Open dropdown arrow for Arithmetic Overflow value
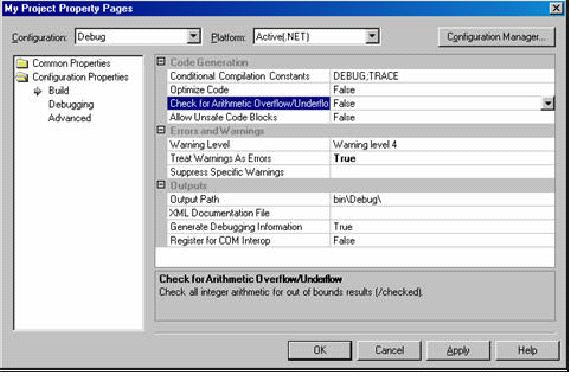This screenshot has width=569, height=384. (x=547, y=104)
